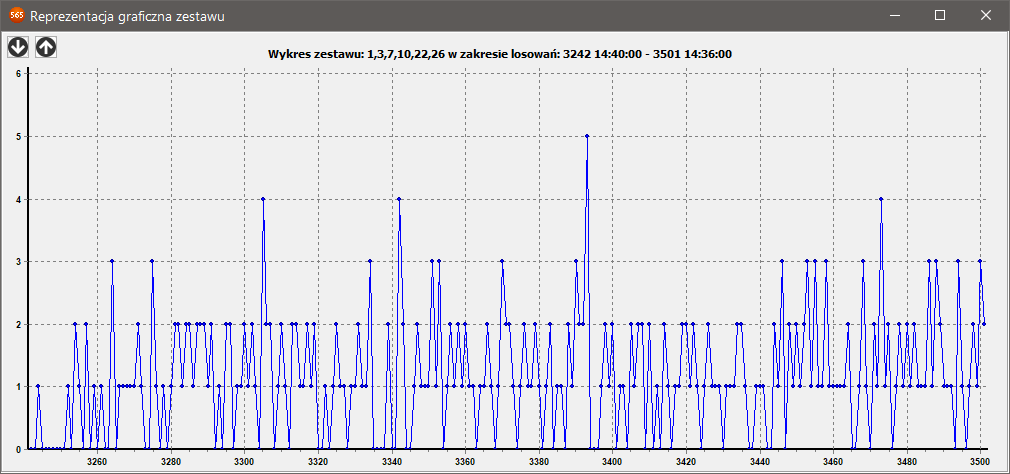Image resolution: width=1010 pixels, height=474 pixels.
Task: Click x-axis label 3380
Action: coord(538,461)
